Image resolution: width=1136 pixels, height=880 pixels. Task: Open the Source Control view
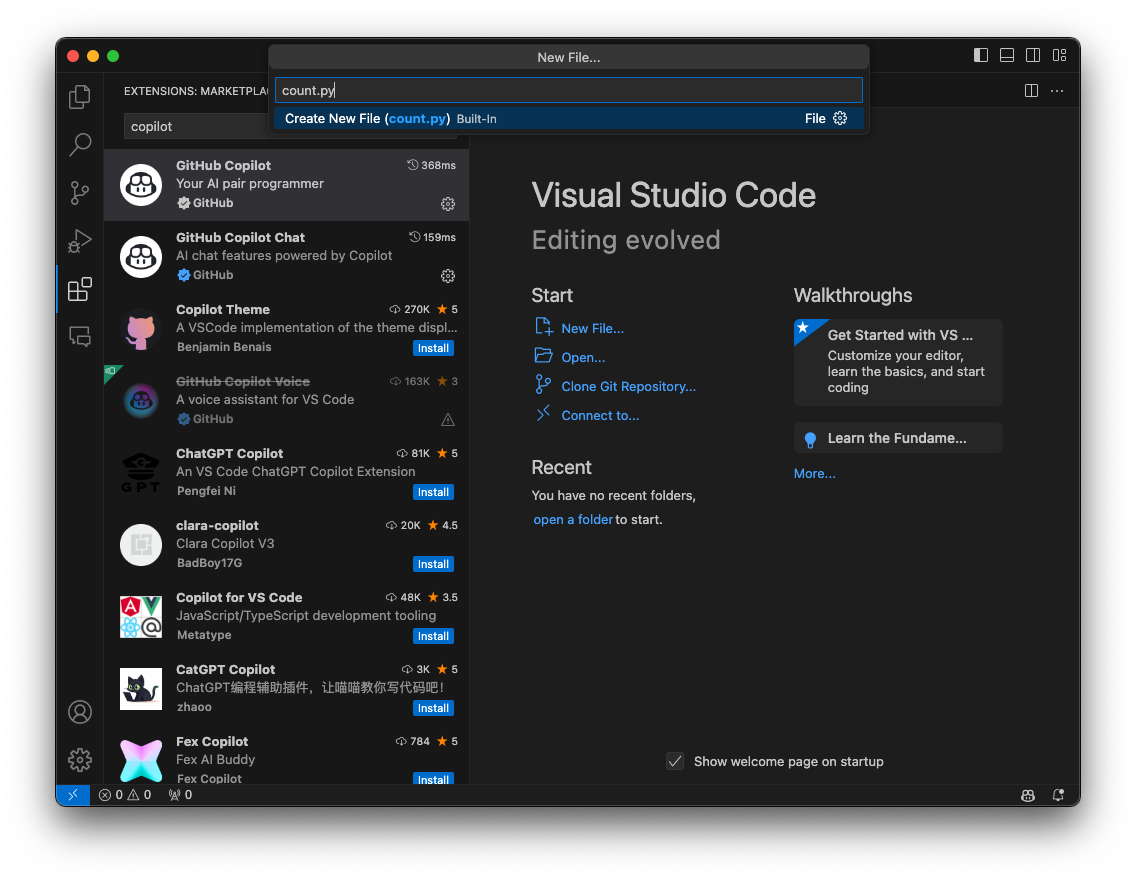click(x=80, y=193)
